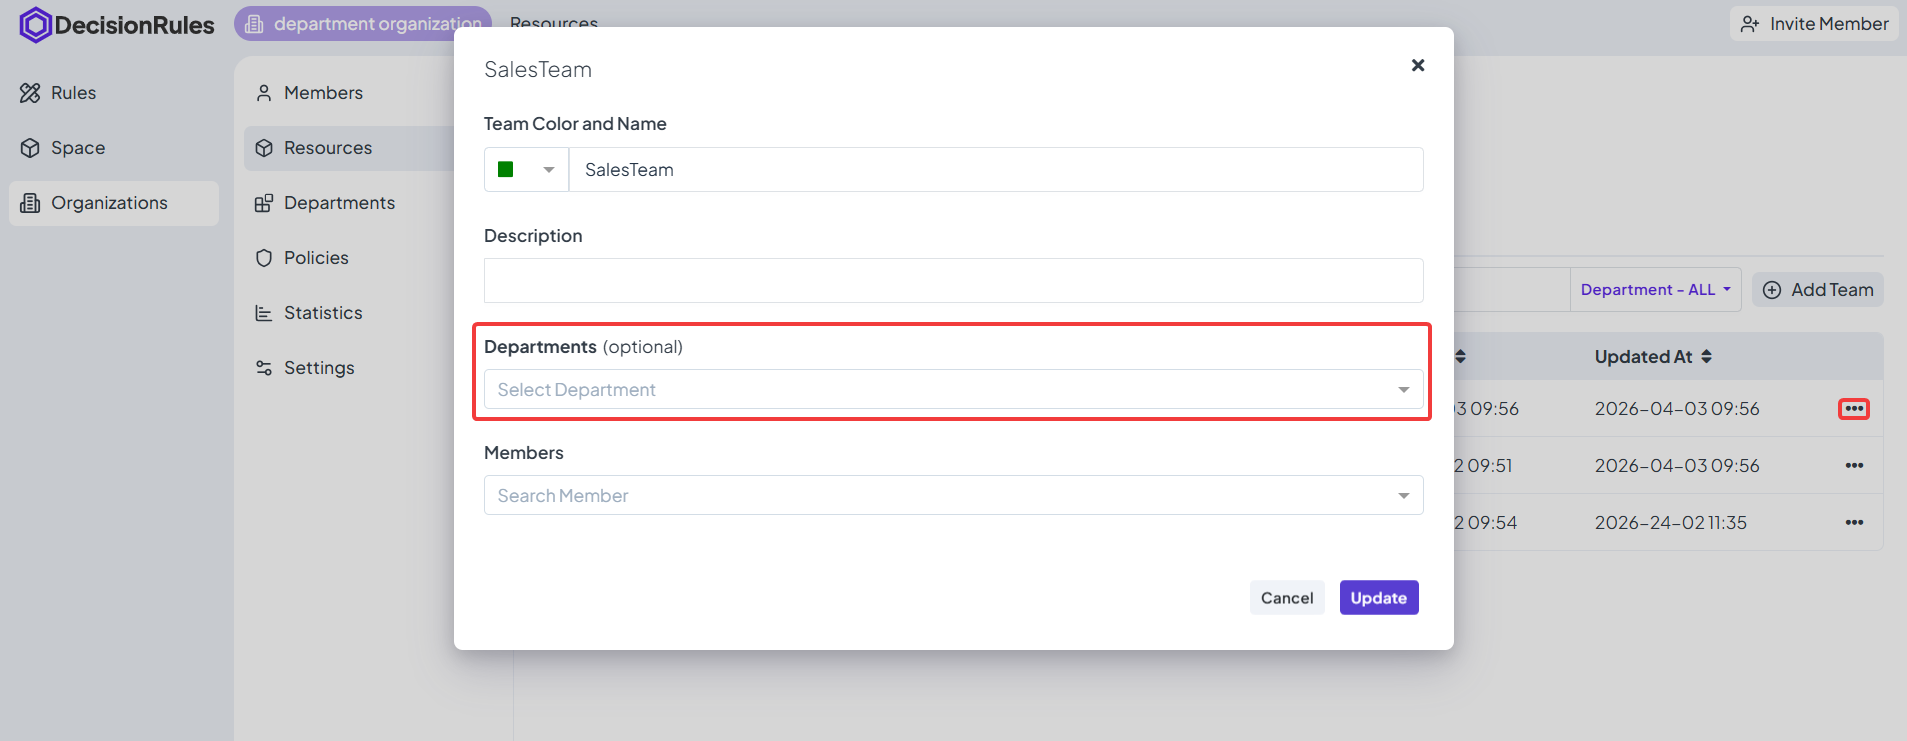
Task: Click the Policies shield icon
Action: (264, 258)
